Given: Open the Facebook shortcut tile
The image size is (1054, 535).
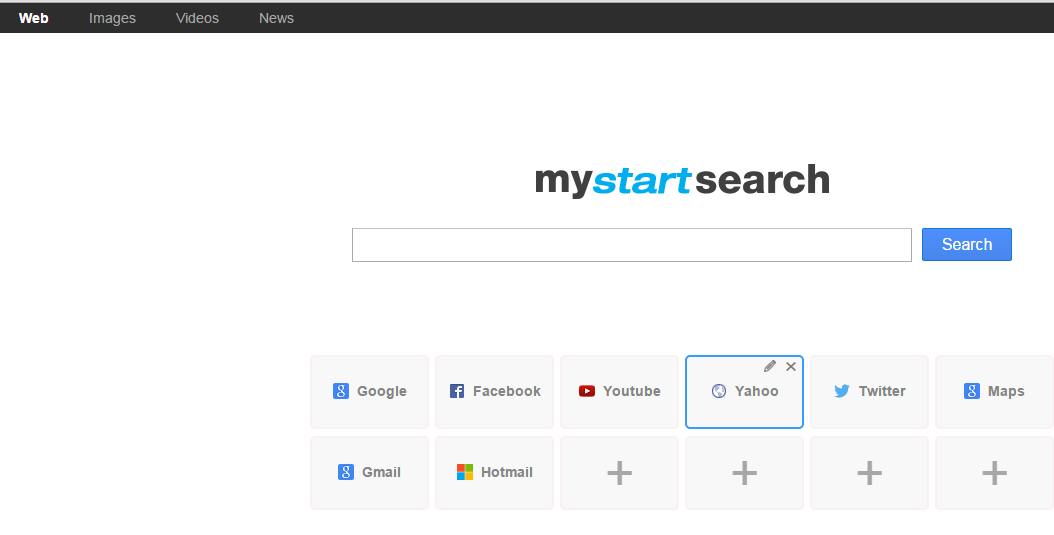Looking at the screenshot, I should click(495, 392).
